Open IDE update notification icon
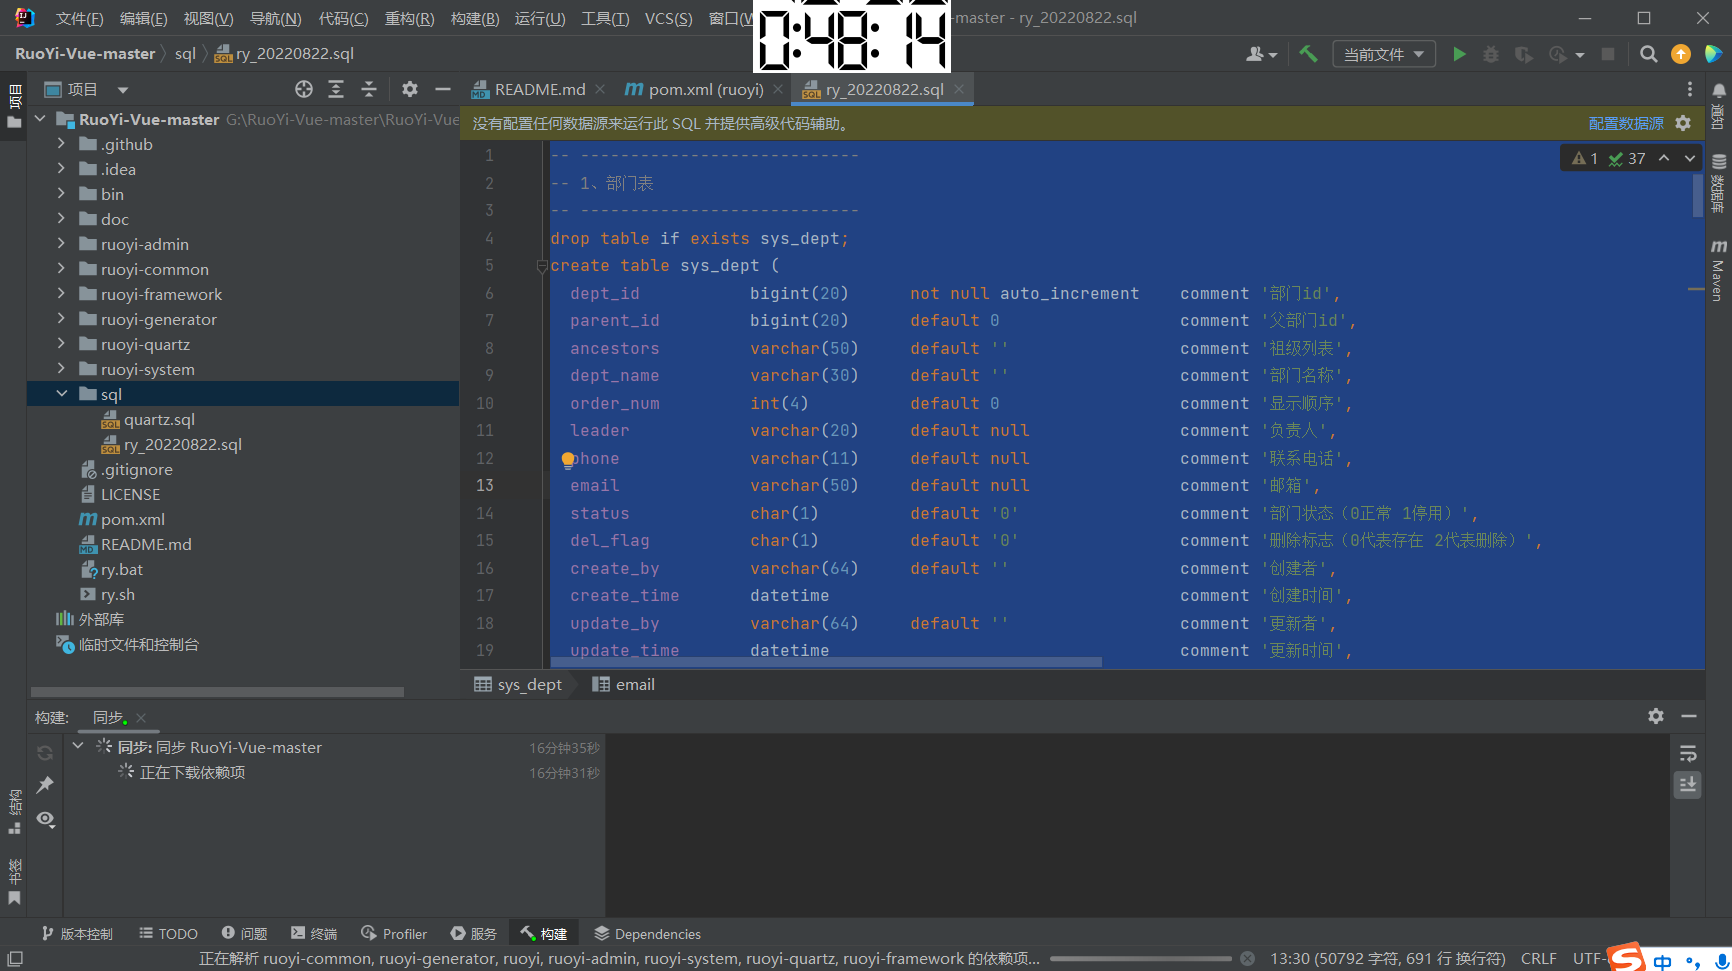The height and width of the screenshot is (971, 1732). click(1681, 54)
